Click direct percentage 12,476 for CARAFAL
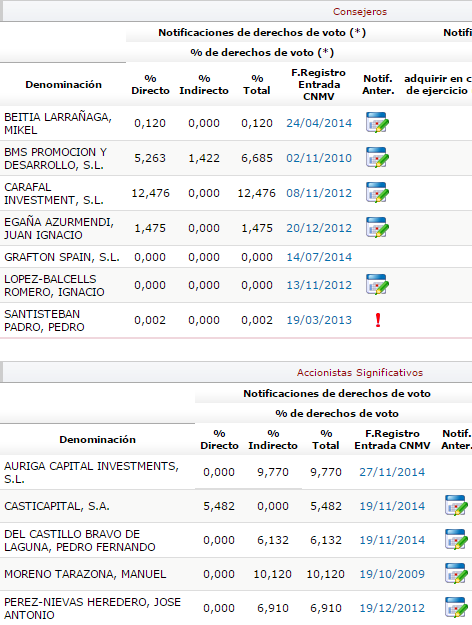This screenshot has width=472, height=625. [x=150, y=193]
